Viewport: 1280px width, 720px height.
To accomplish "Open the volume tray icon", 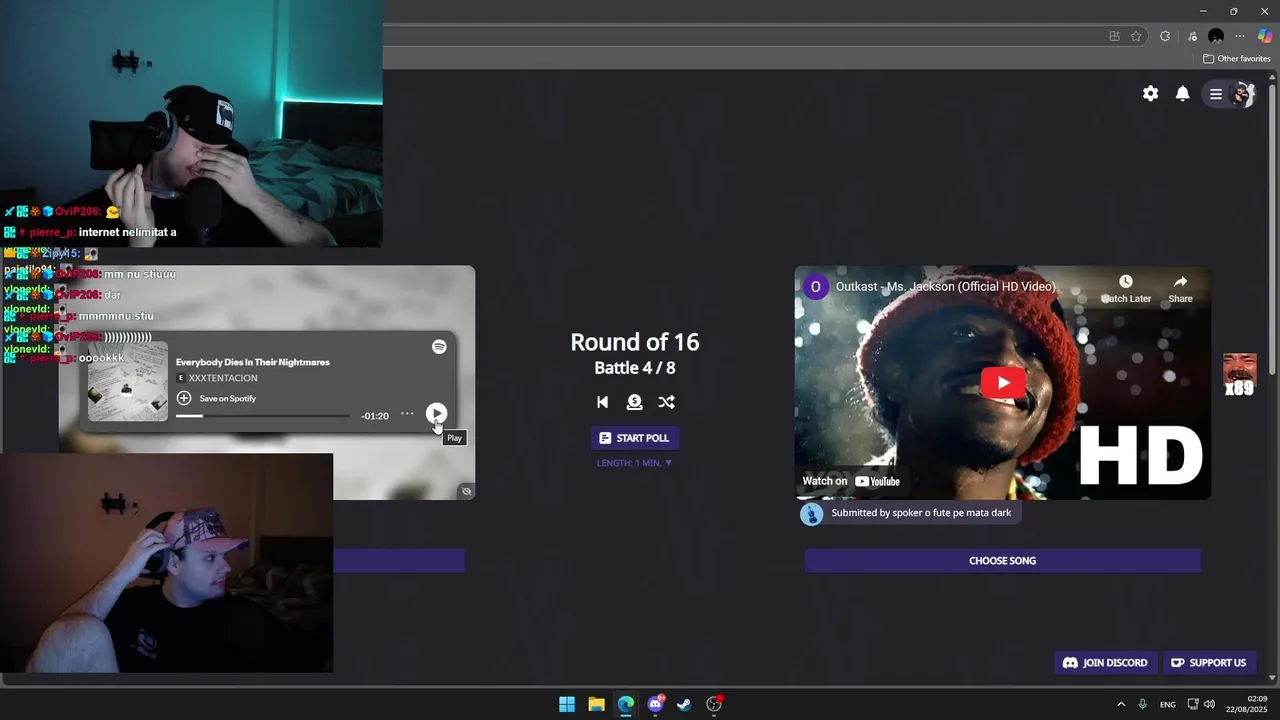I will point(1209,704).
